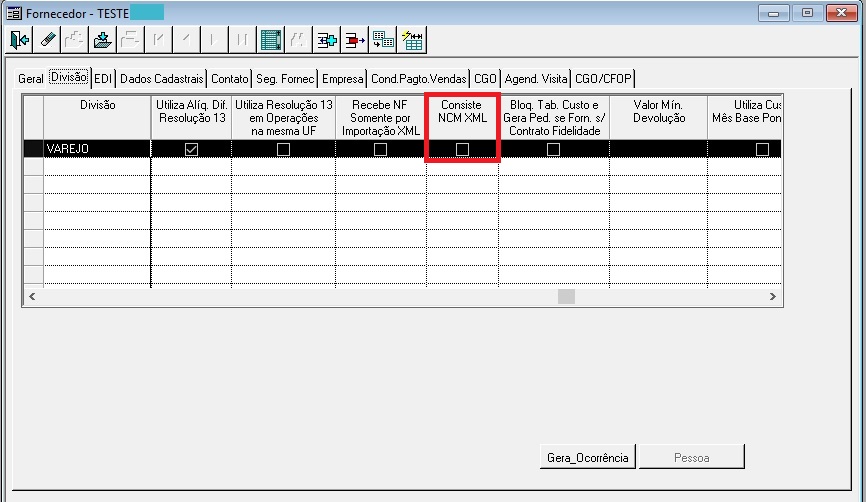Image resolution: width=866 pixels, height=502 pixels.
Task: Open the EDI tab
Action: click(103, 78)
